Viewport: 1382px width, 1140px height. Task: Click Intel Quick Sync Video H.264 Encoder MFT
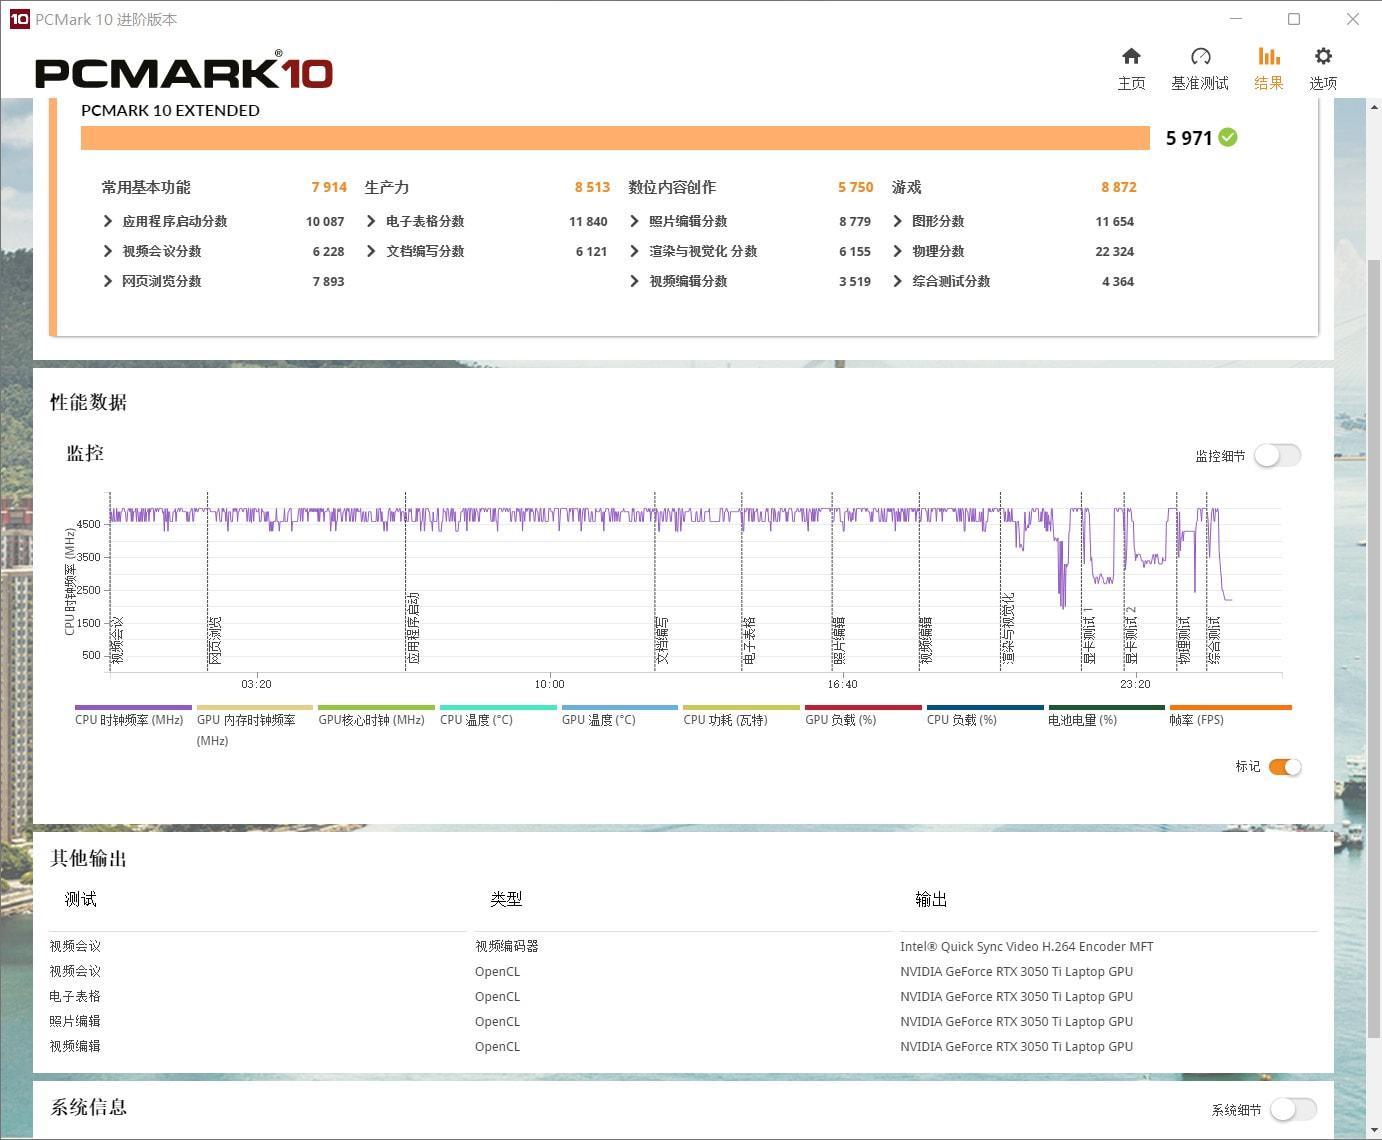pyautogui.click(x=1027, y=946)
